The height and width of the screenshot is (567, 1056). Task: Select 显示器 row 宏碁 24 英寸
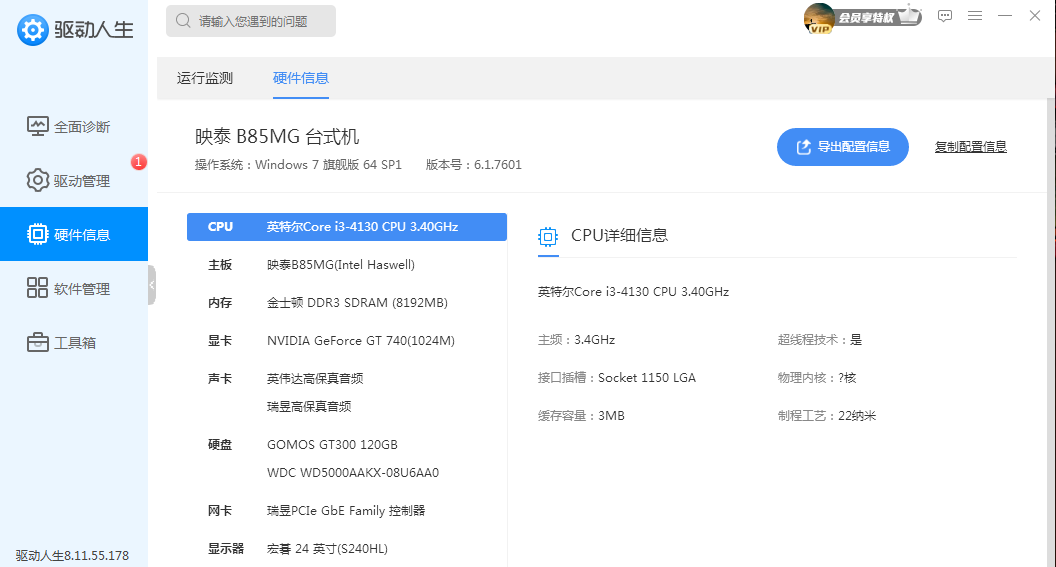(x=347, y=548)
